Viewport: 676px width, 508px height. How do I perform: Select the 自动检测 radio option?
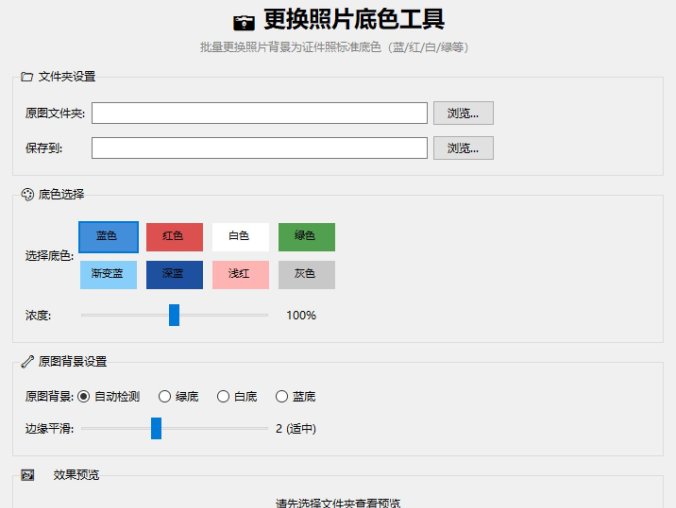[109, 396]
